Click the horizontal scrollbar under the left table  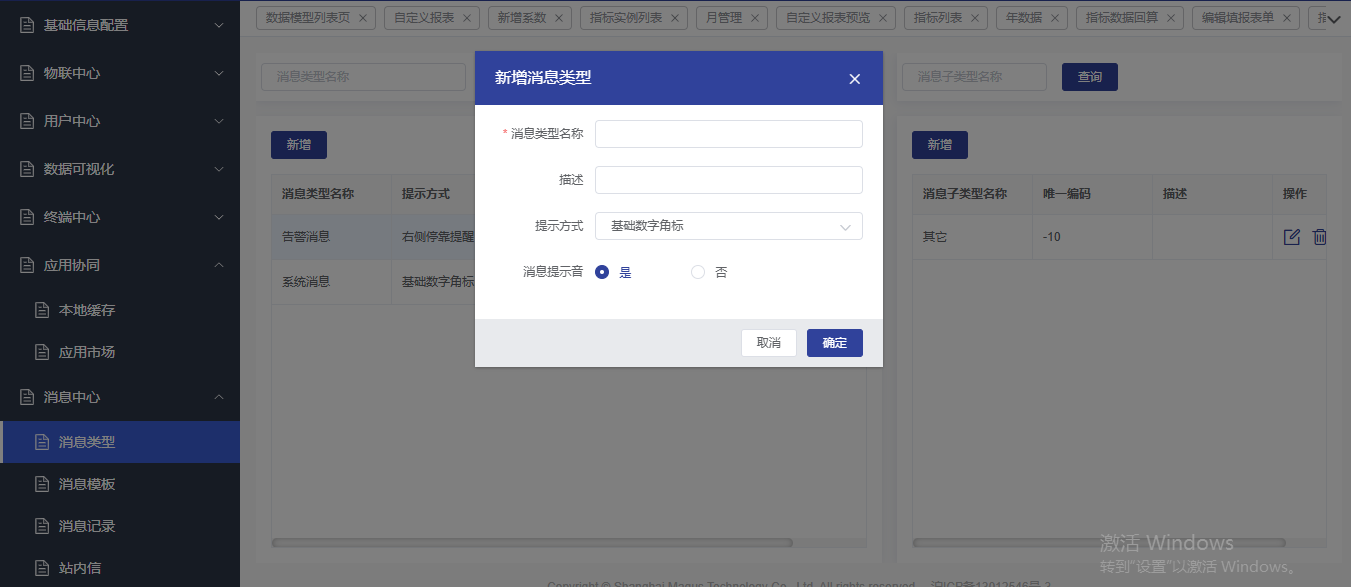click(532, 543)
